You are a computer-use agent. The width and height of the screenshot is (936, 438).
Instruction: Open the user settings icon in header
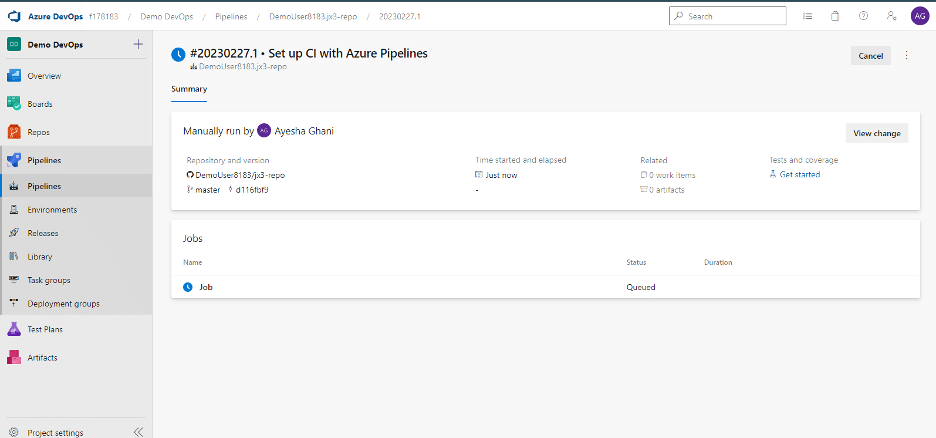tap(891, 16)
